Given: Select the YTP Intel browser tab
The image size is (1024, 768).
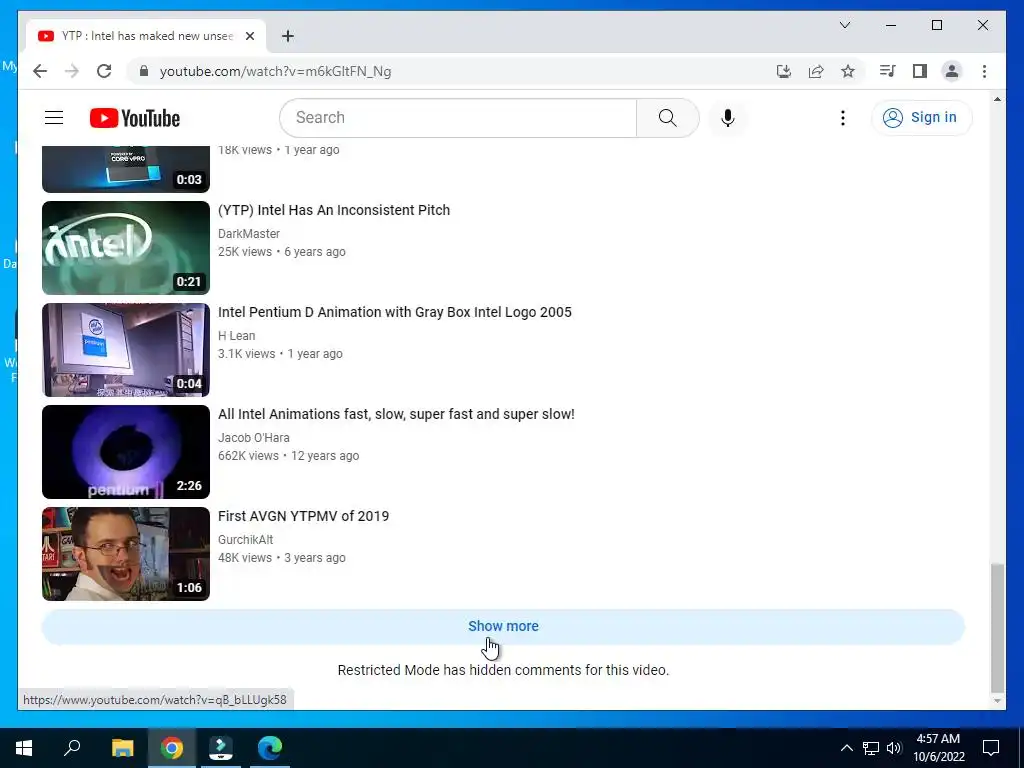Looking at the screenshot, I should pos(146,36).
